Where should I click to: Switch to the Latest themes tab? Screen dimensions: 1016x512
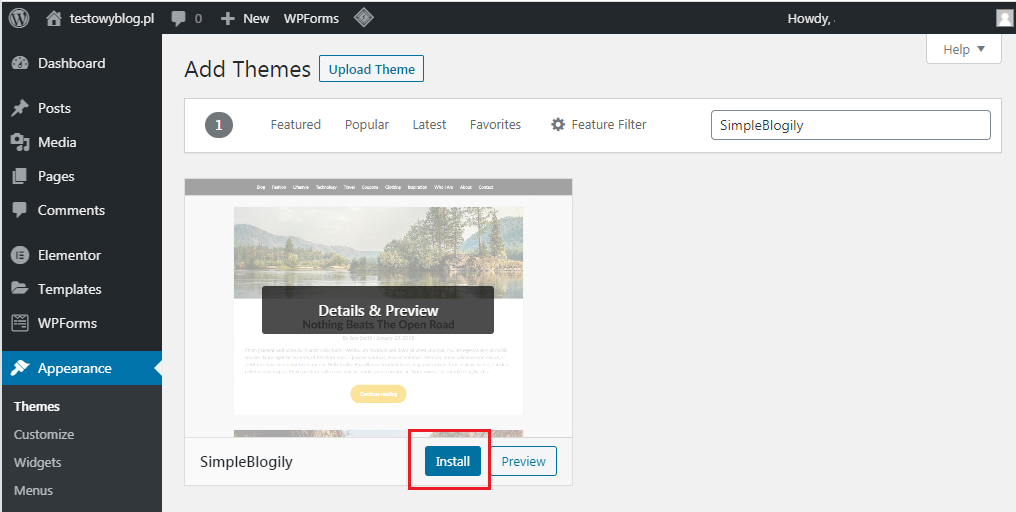click(429, 124)
